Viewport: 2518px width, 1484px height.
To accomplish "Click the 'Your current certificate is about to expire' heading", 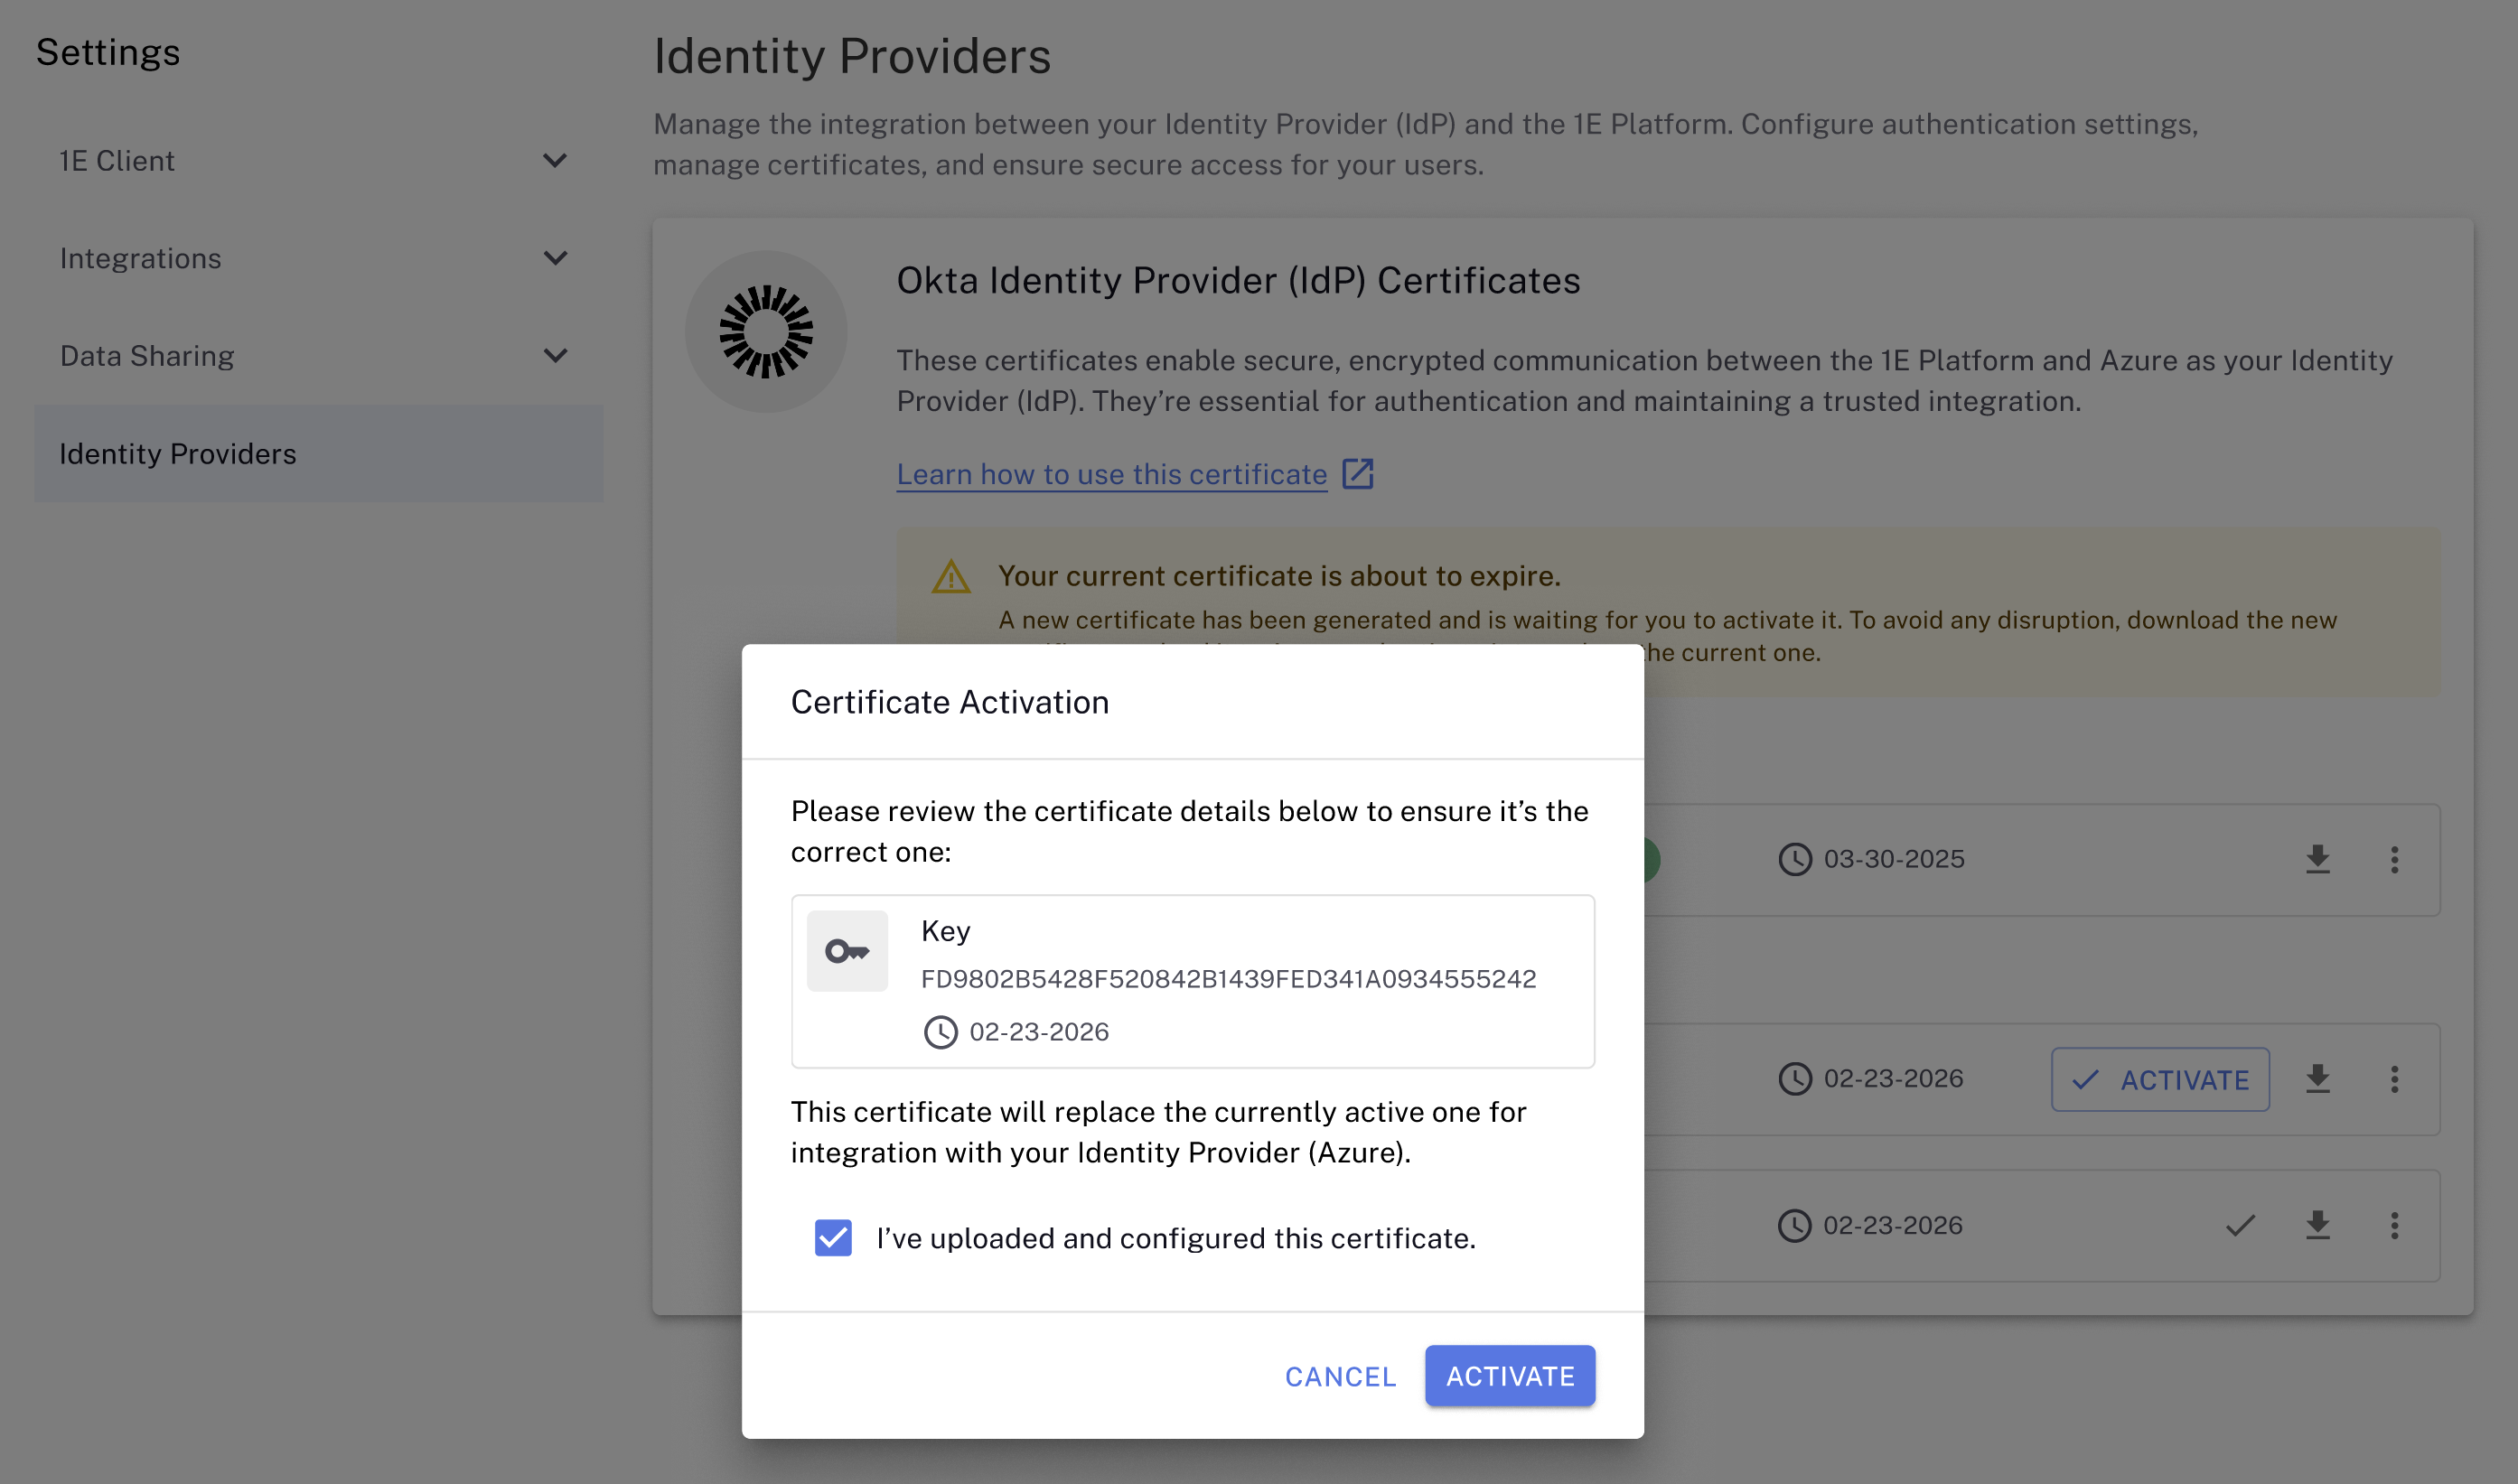I will [x=1279, y=576].
